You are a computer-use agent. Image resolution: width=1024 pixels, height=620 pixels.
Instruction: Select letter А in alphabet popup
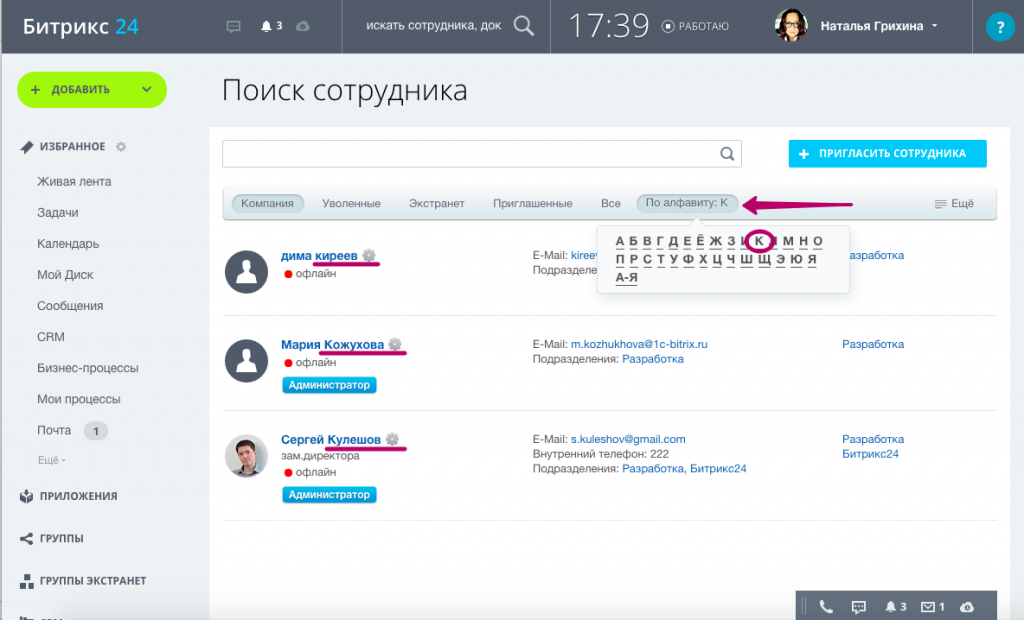click(x=620, y=241)
